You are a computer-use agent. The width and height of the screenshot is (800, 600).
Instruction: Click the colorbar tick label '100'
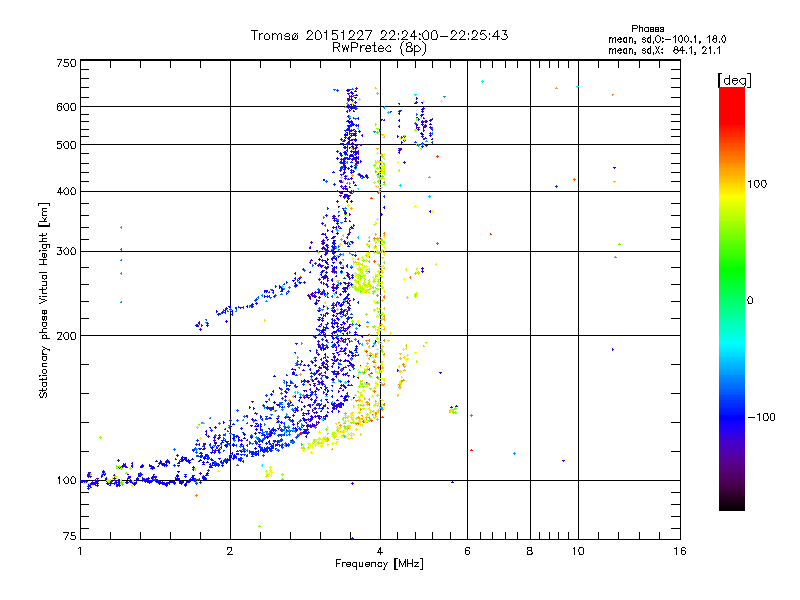pyautogui.click(x=757, y=184)
